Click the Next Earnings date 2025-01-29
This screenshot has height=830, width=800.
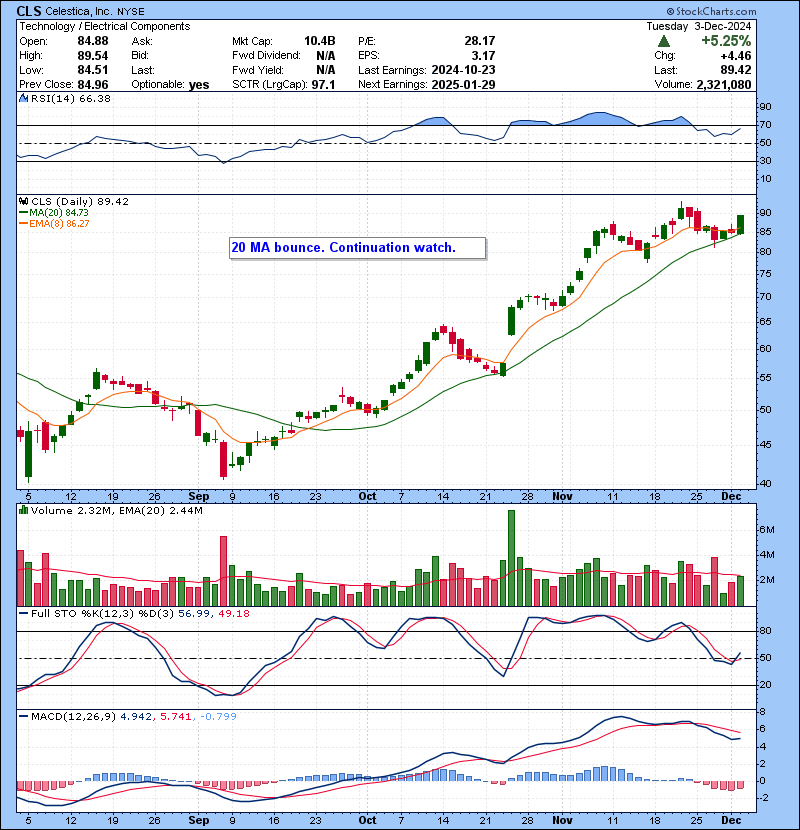point(463,84)
